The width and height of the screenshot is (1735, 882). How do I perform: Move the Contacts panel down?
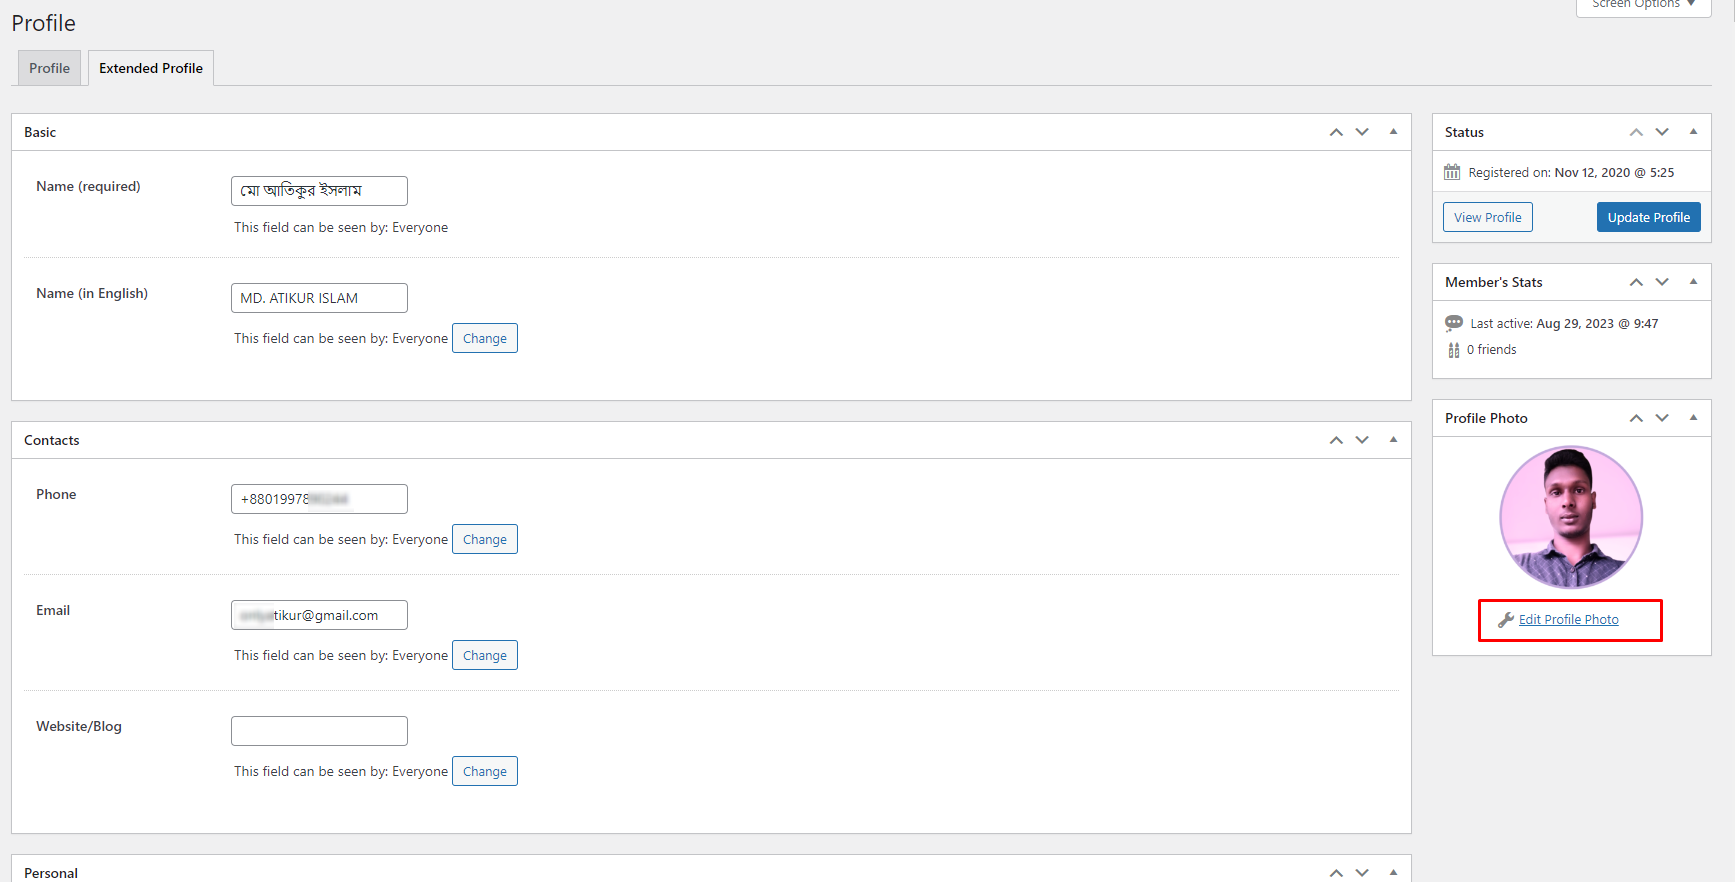[1362, 440]
